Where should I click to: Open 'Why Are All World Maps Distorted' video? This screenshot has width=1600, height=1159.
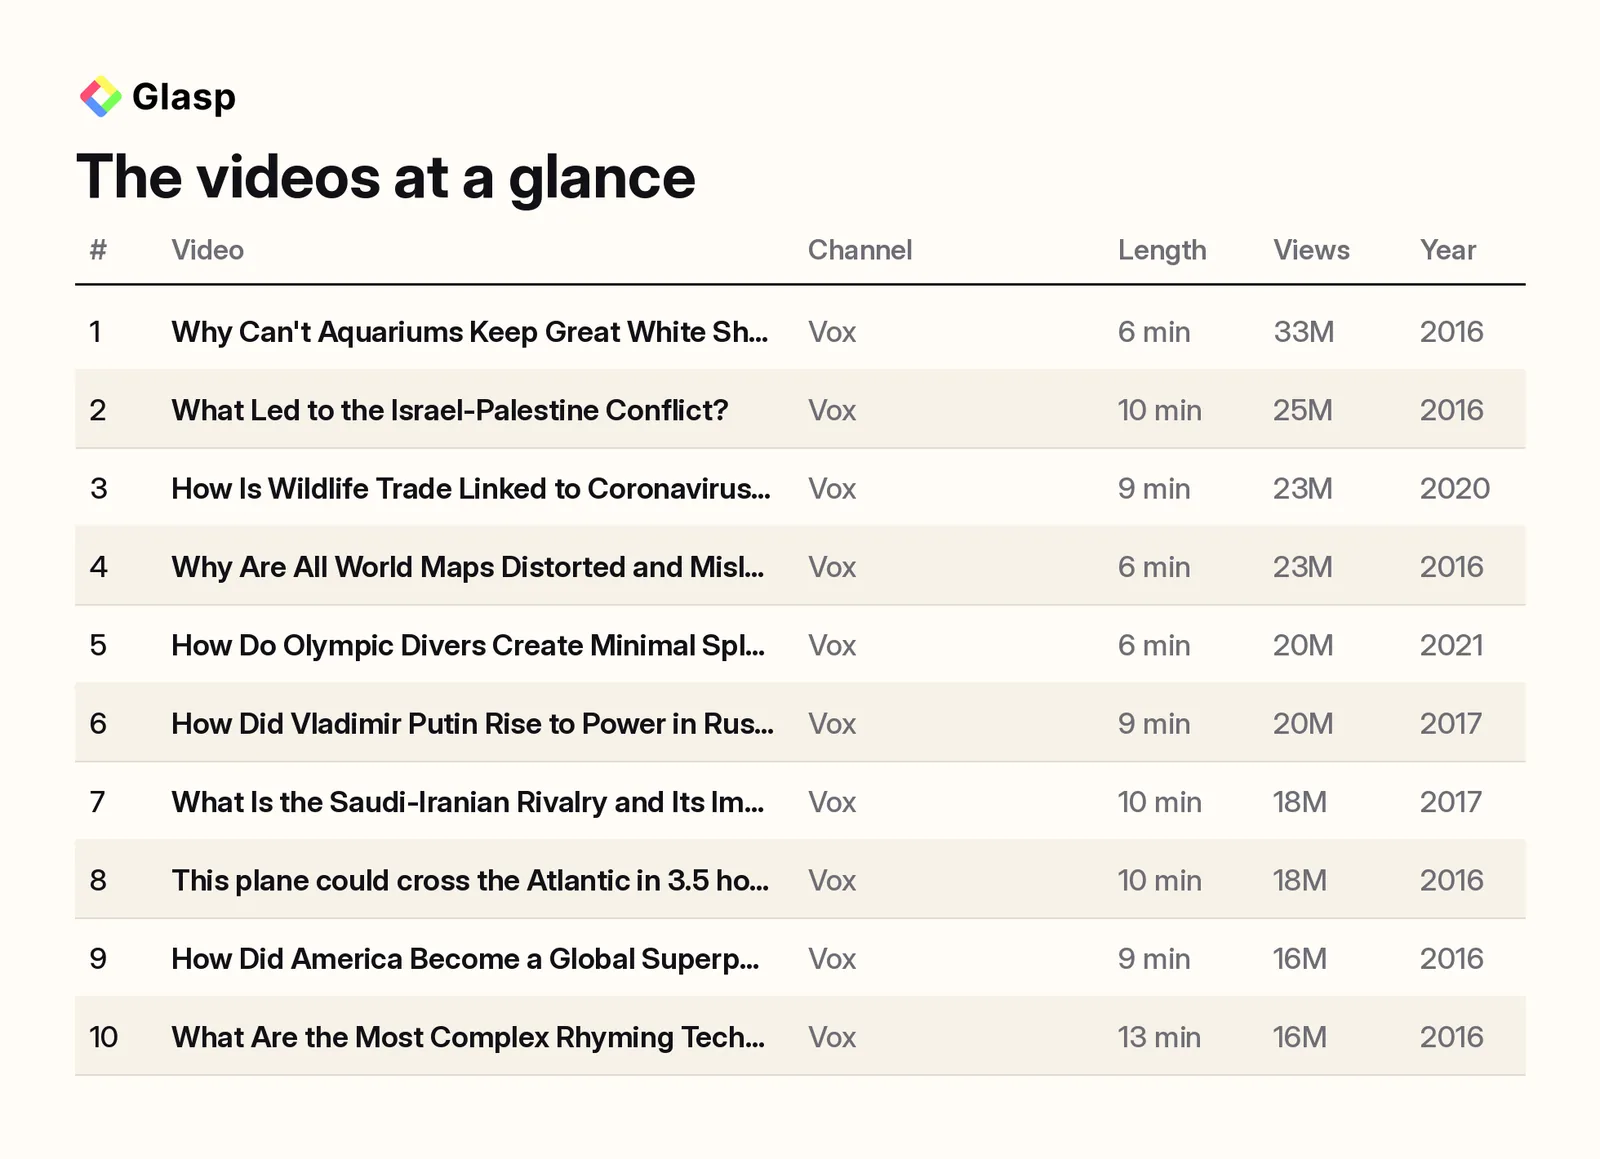click(468, 567)
